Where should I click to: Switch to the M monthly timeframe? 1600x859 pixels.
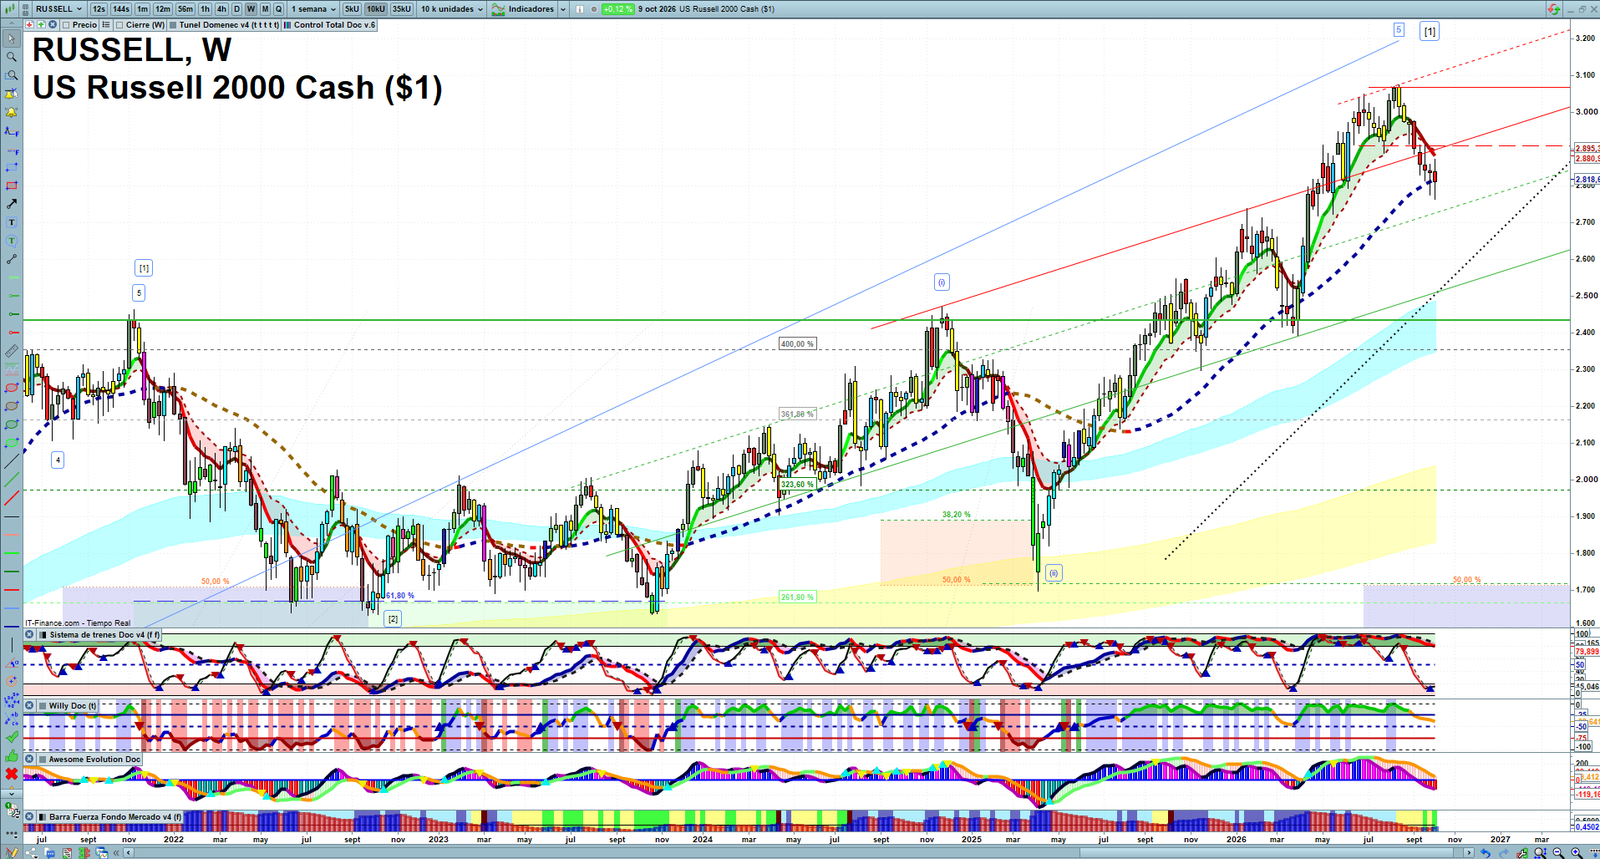point(265,9)
